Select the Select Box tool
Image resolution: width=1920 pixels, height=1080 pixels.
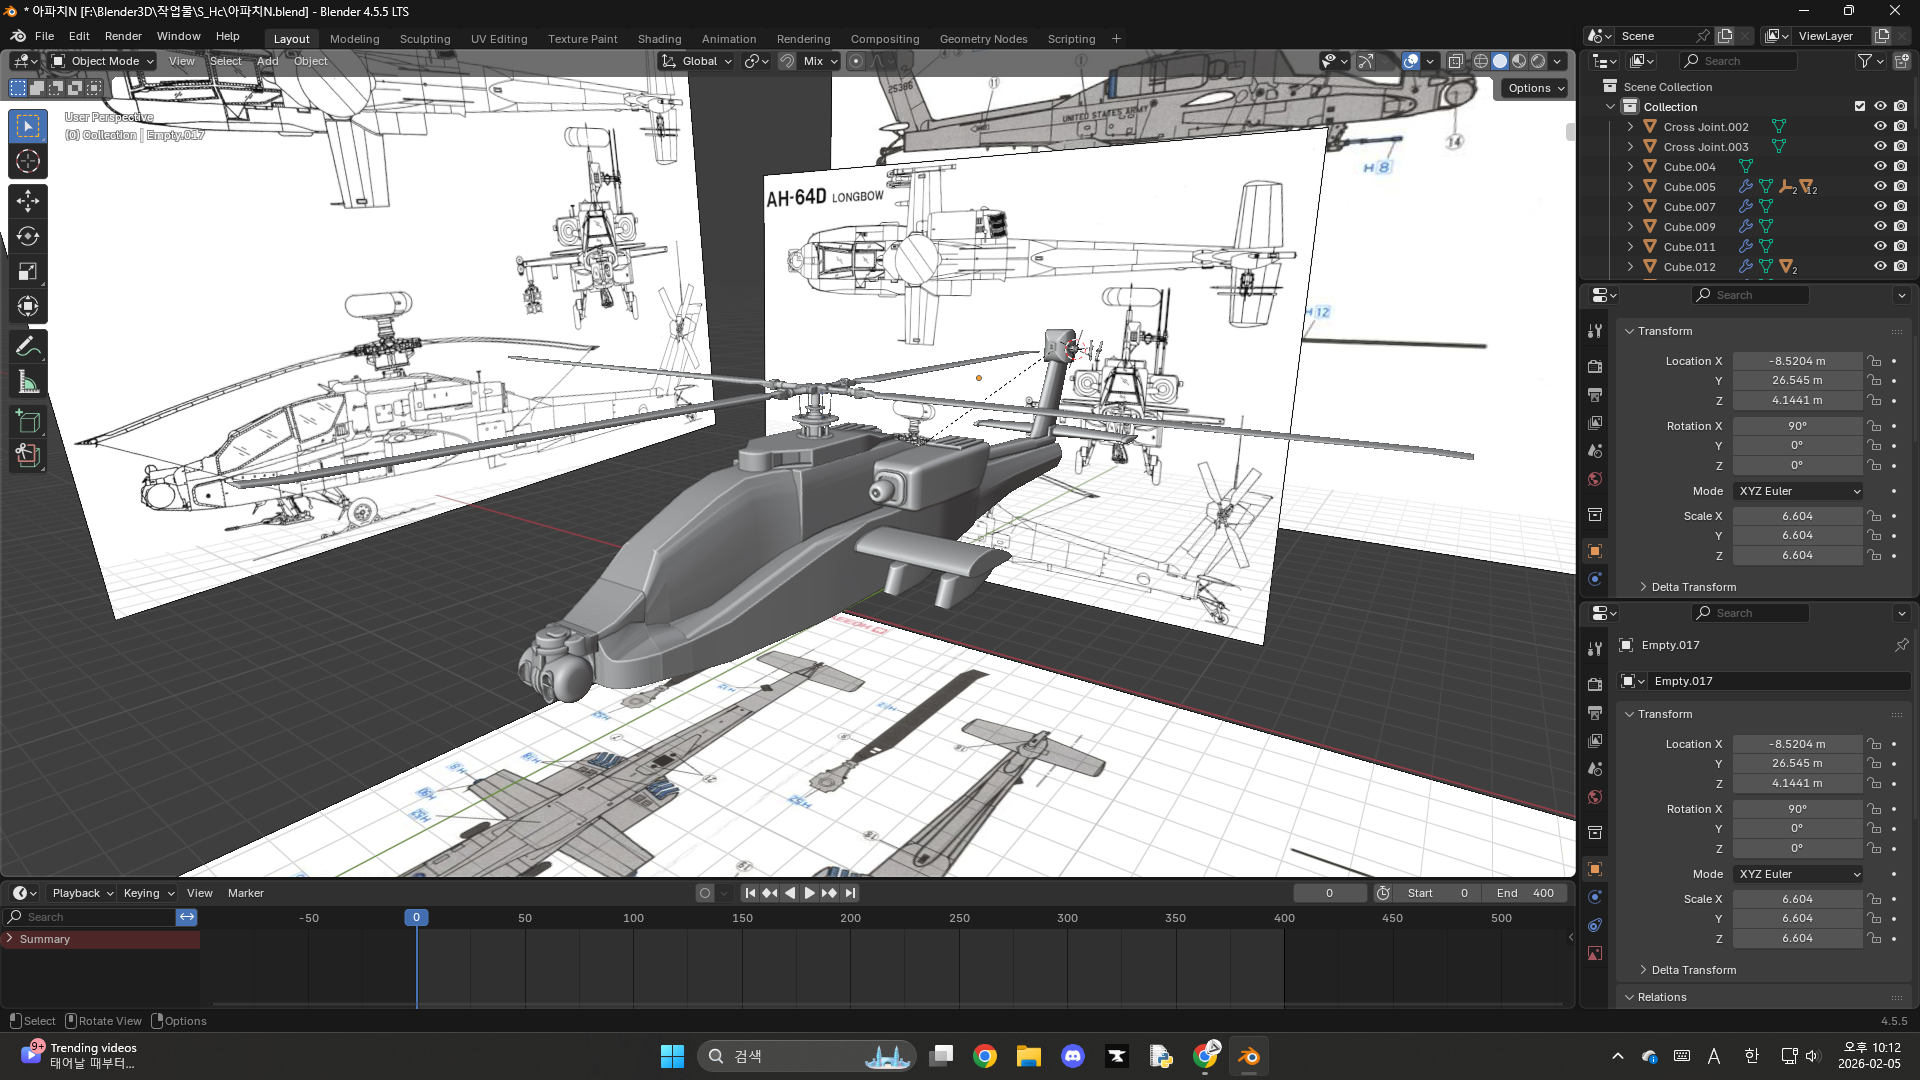28,126
